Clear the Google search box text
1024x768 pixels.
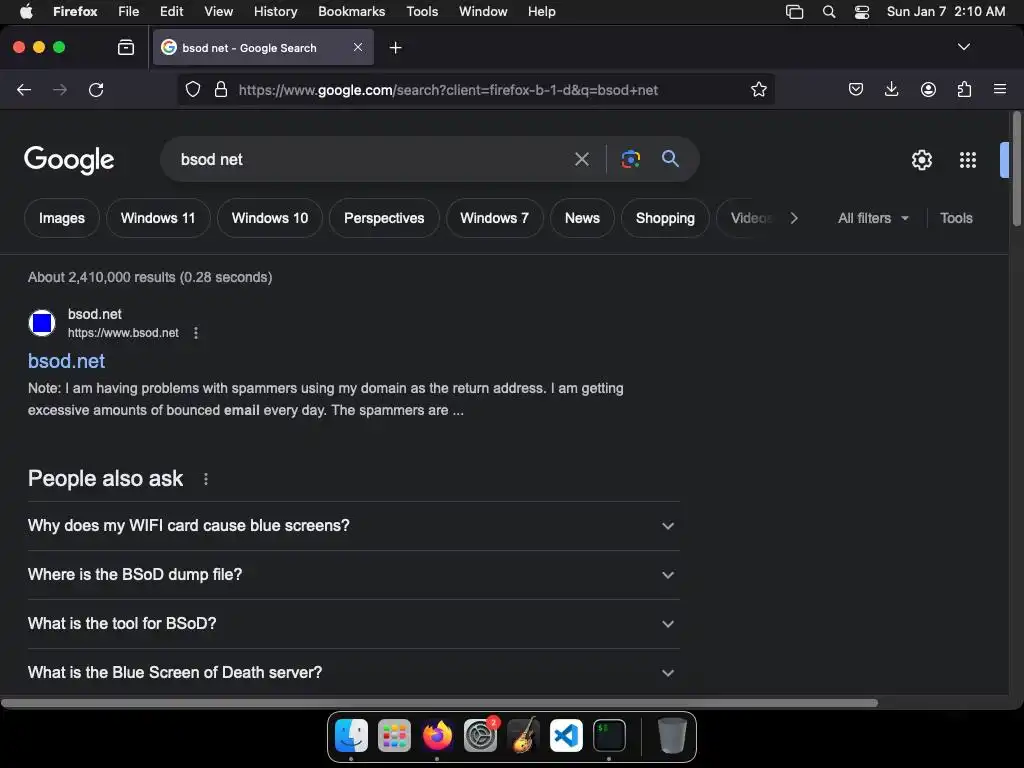point(581,159)
